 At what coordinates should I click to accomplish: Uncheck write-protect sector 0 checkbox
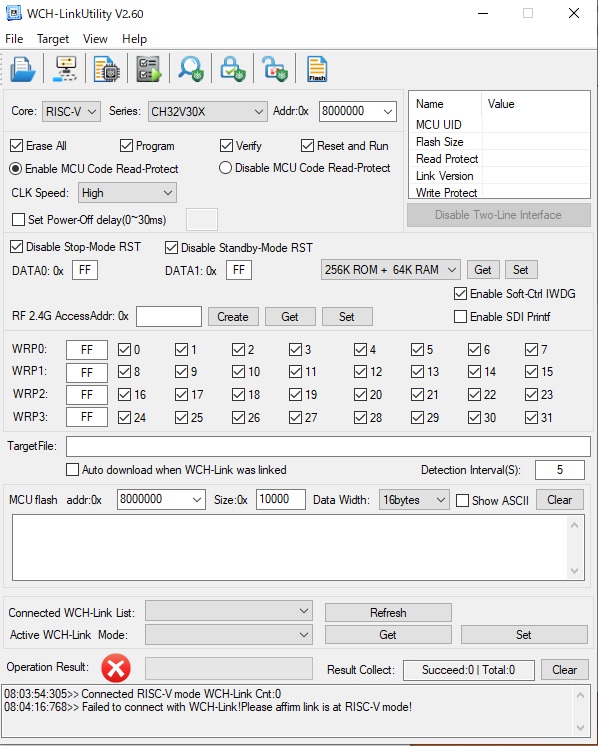[124, 350]
